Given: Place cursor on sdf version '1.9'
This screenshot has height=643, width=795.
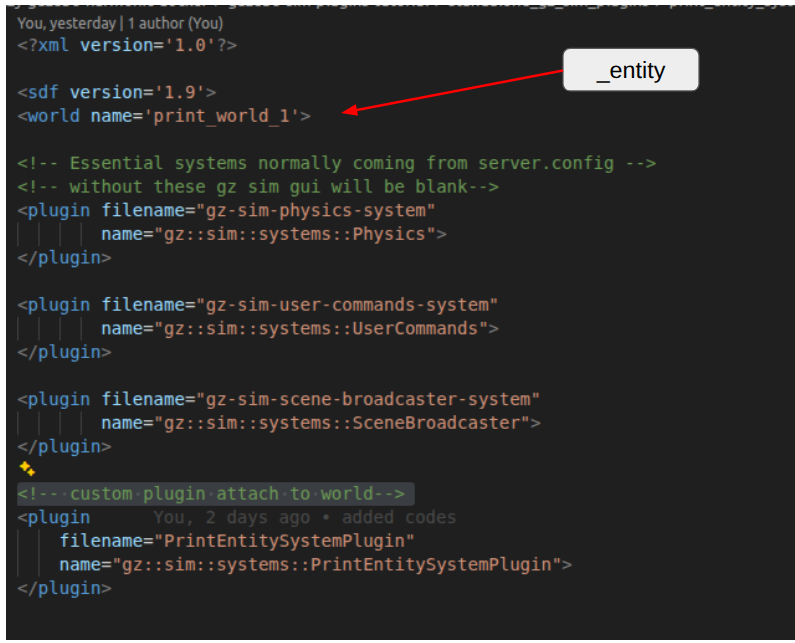Looking at the screenshot, I should pos(180,92).
